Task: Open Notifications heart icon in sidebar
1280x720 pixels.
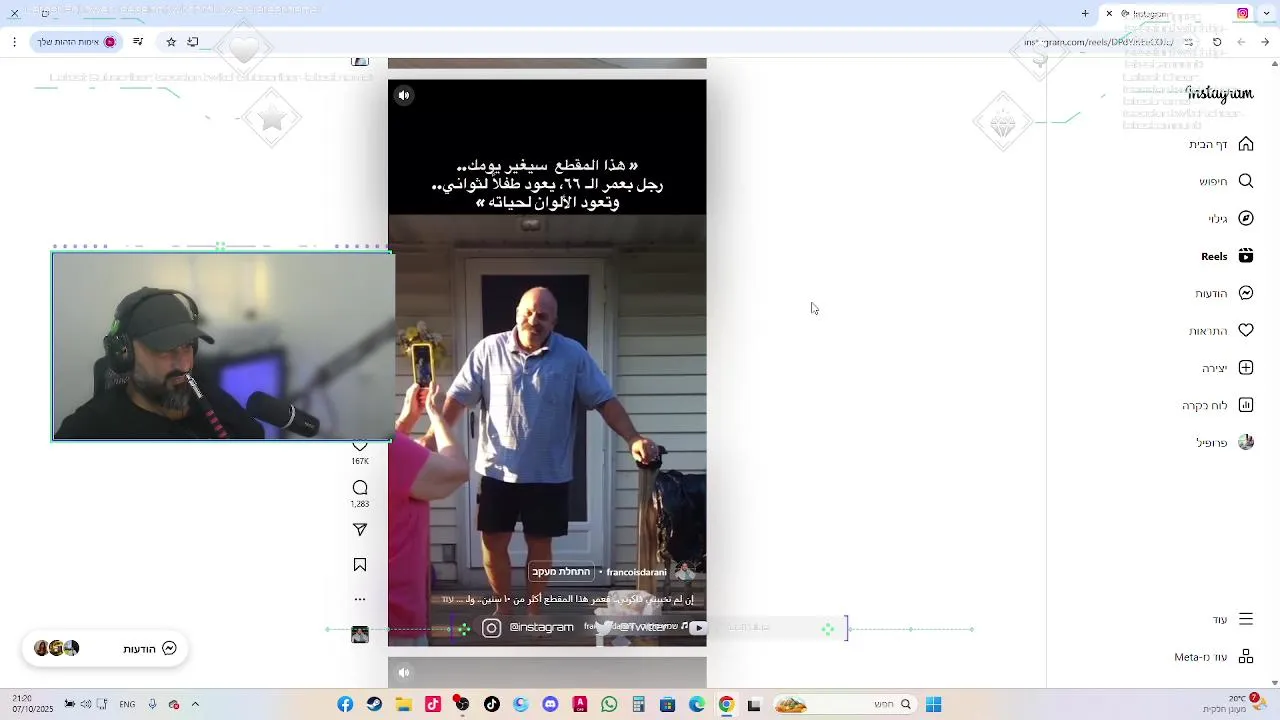Action: click(x=1246, y=330)
